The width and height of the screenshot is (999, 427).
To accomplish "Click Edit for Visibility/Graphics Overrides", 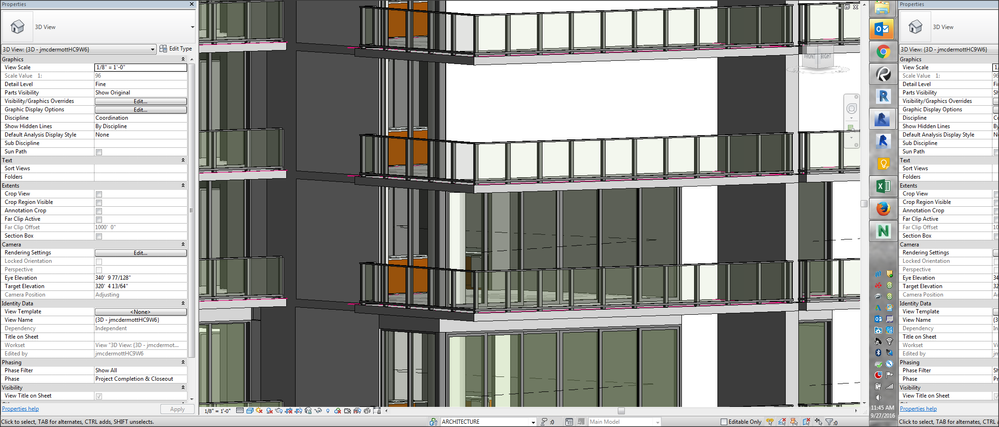I will pos(141,101).
